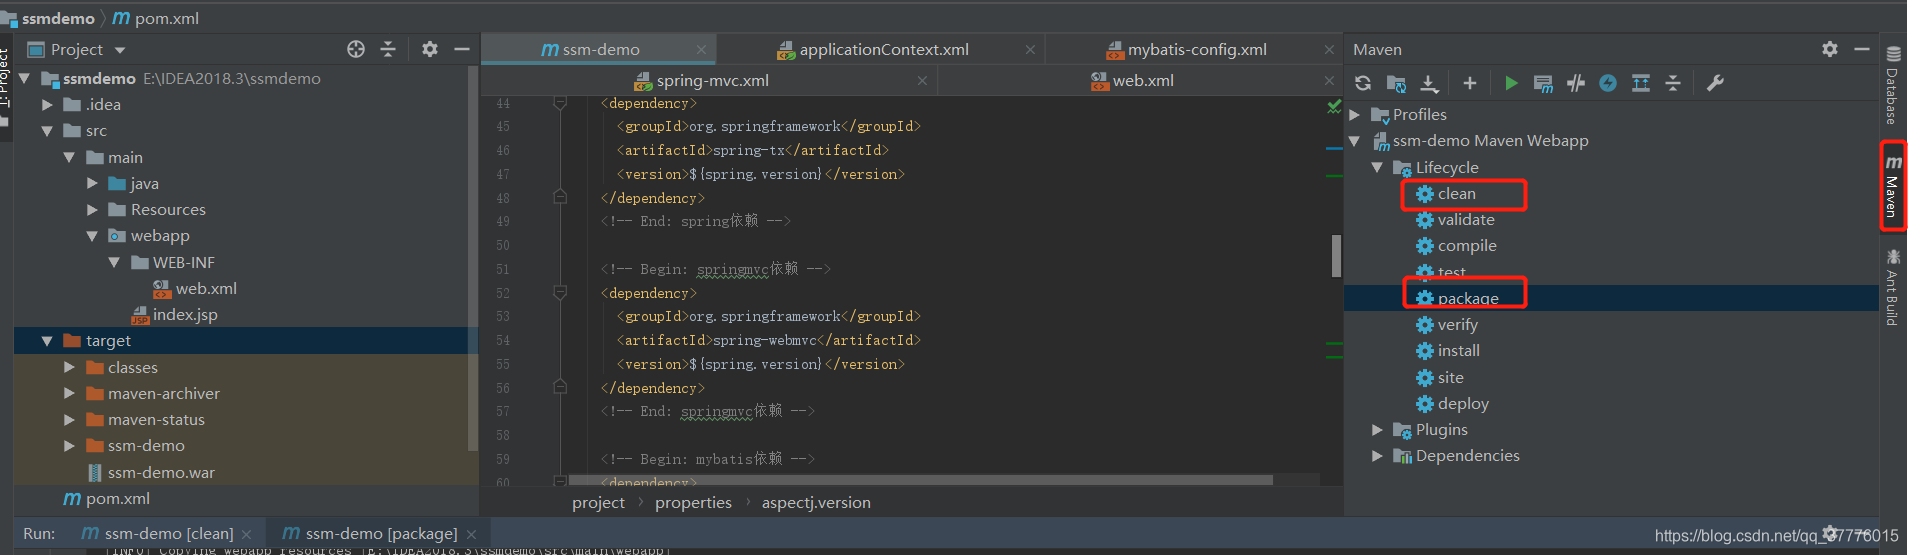The height and width of the screenshot is (555, 1909).
Task: Add Maven project with plus icon
Action: [1469, 83]
